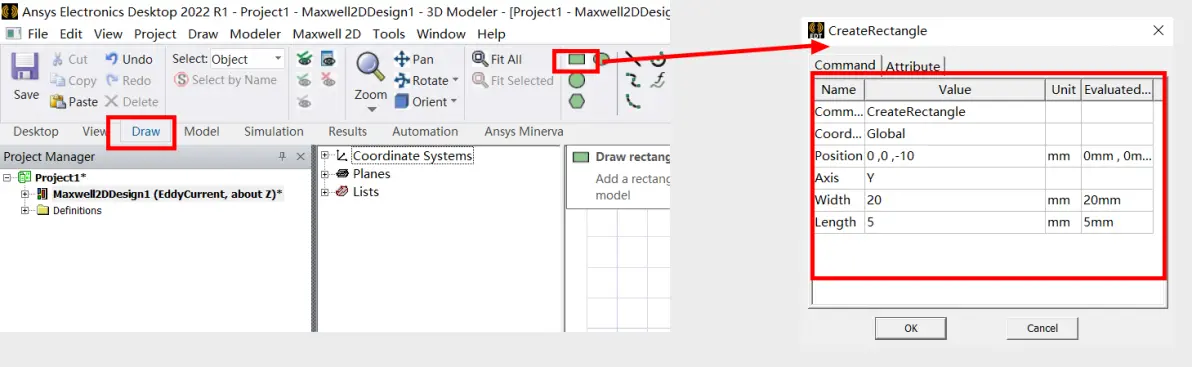
Task: Click the Redo arrow button
Action: click(x=128, y=81)
